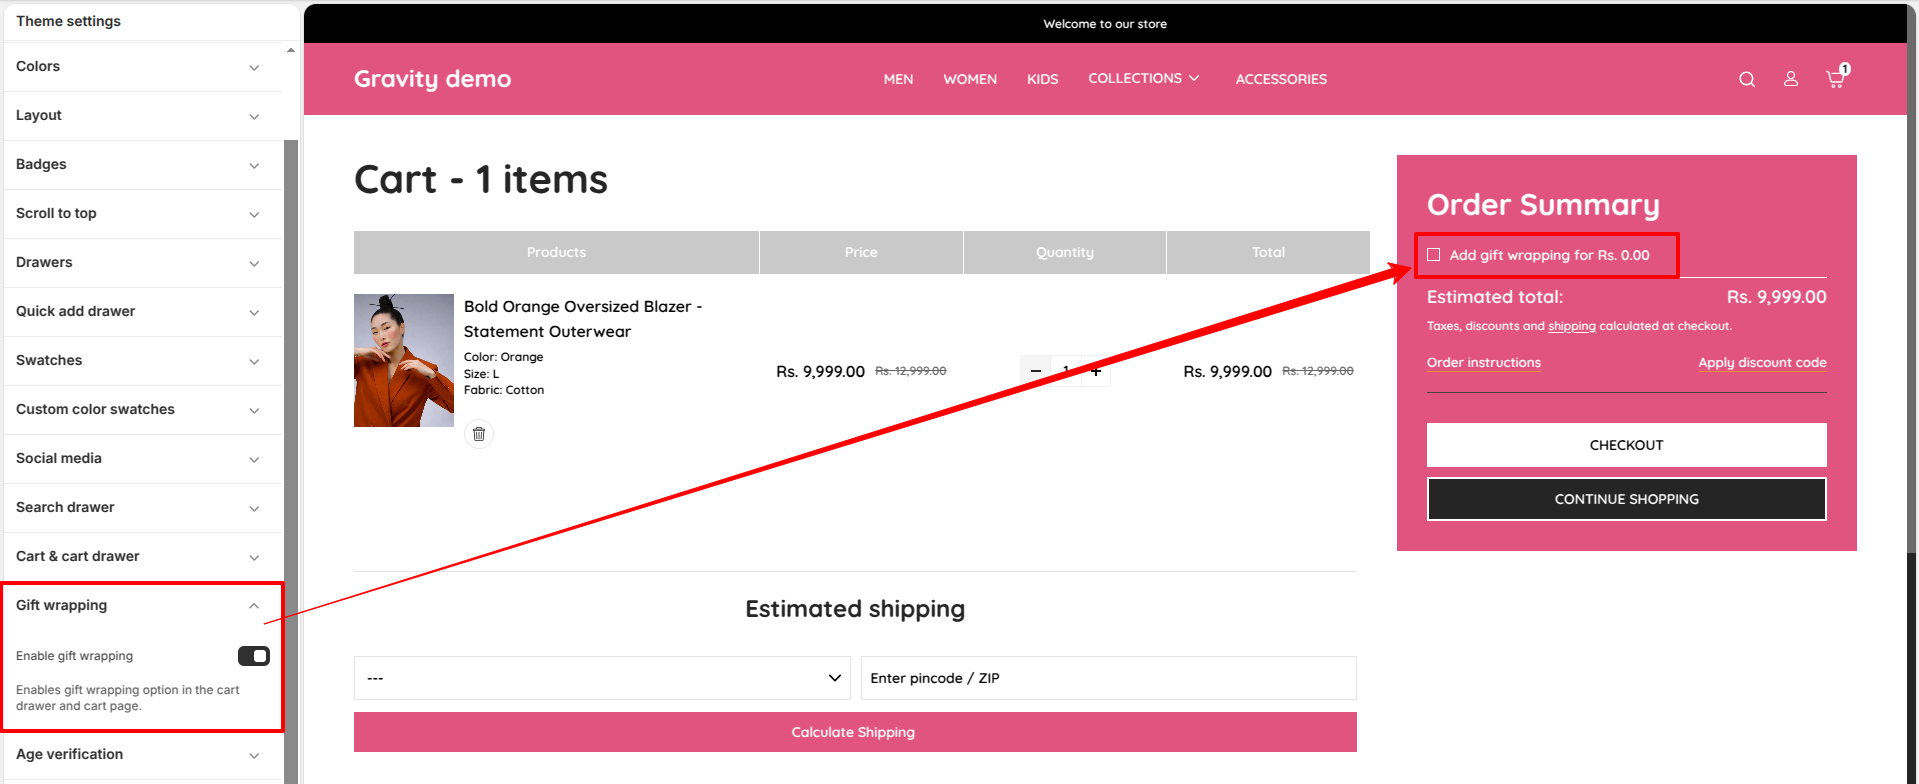Disable the Enable gift wrapping toggle
The image size is (1919, 784).
click(254, 656)
